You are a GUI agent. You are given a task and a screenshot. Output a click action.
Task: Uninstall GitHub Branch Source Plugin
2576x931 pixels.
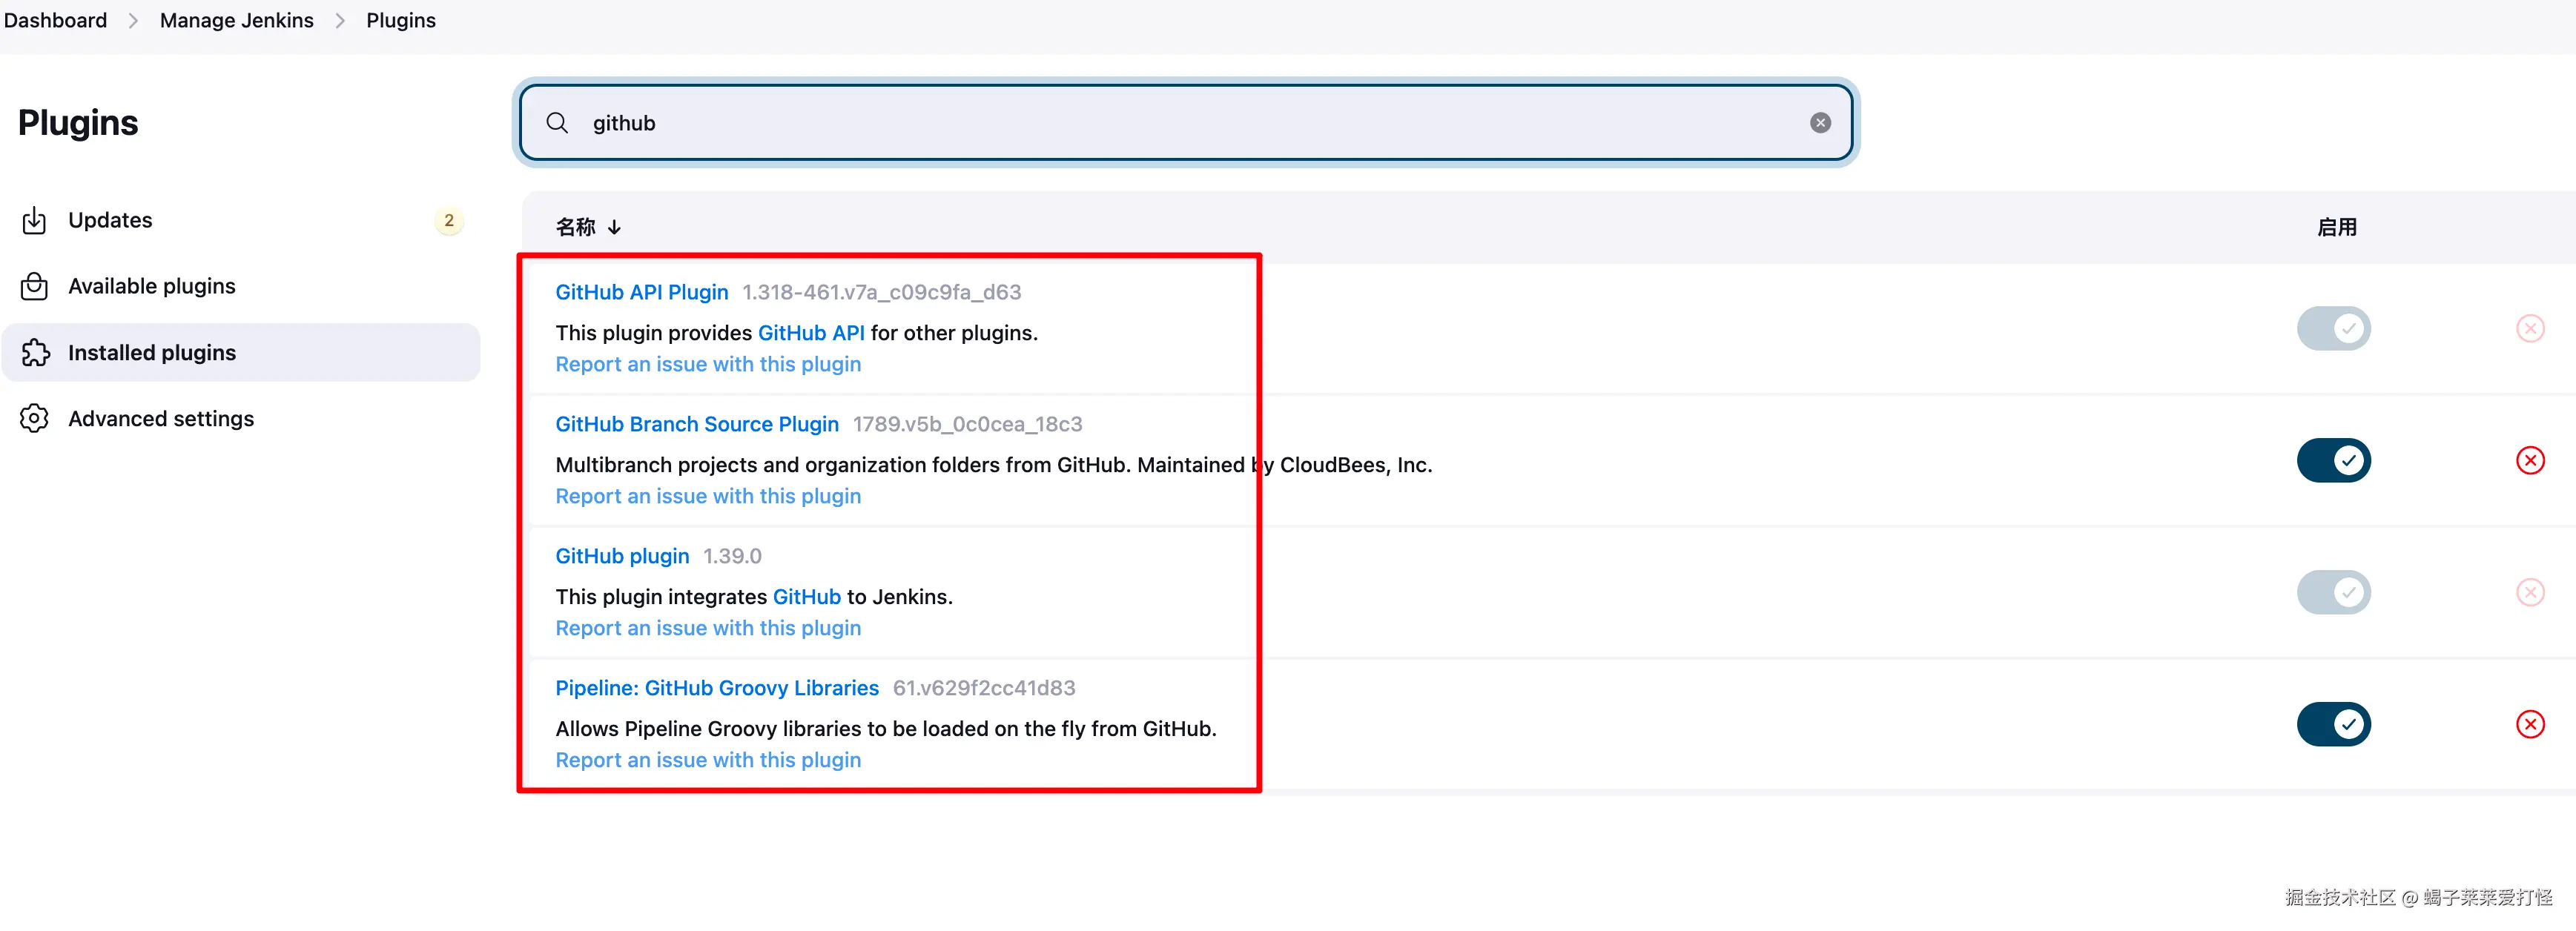pos(2529,460)
